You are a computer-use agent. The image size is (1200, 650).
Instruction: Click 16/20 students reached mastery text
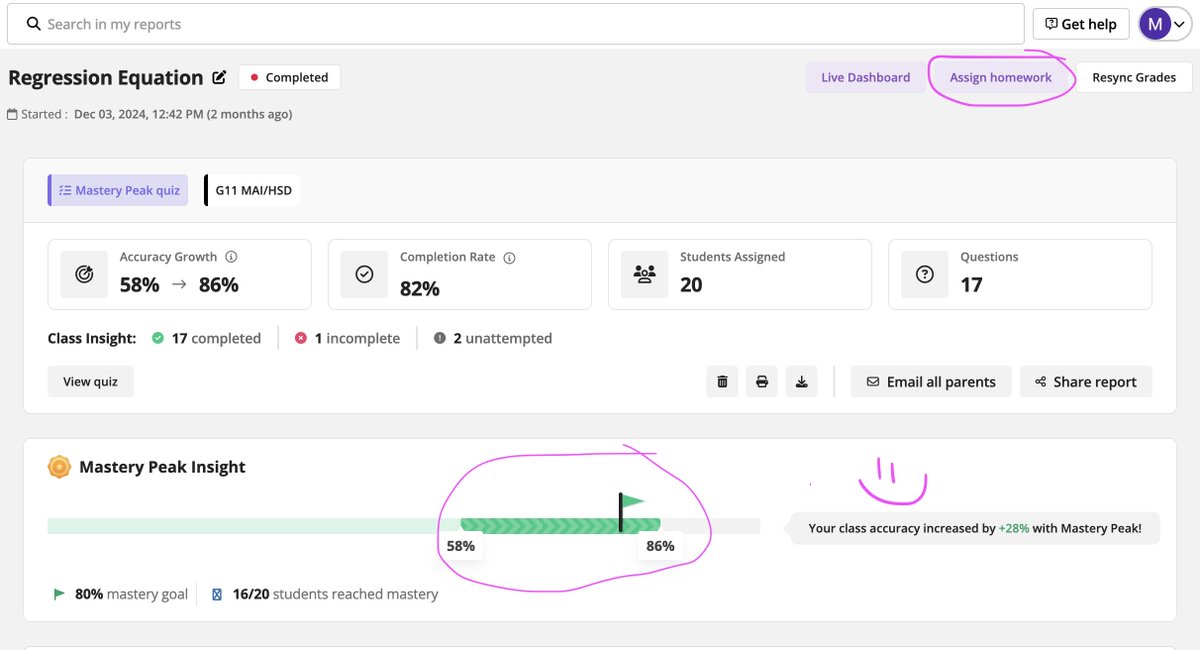click(x=335, y=594)
